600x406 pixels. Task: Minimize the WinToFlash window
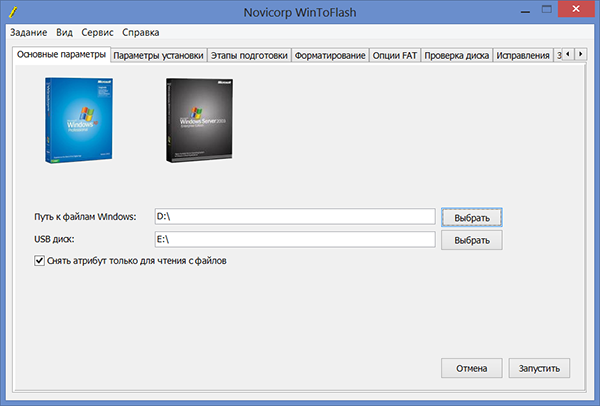point(525,10)
